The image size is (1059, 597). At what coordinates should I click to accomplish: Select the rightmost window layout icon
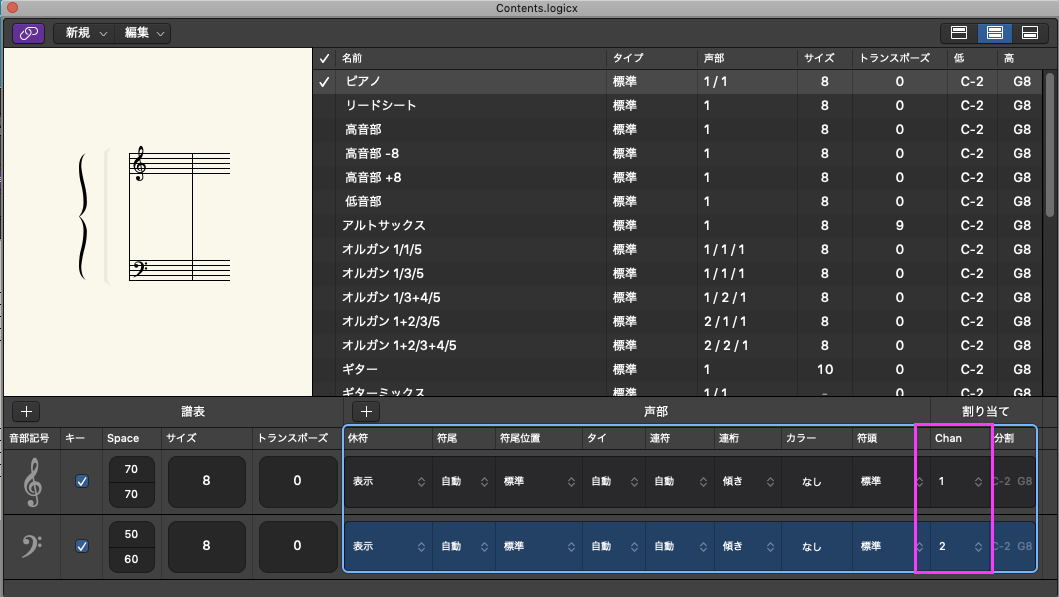click(x=1030, y=33)
